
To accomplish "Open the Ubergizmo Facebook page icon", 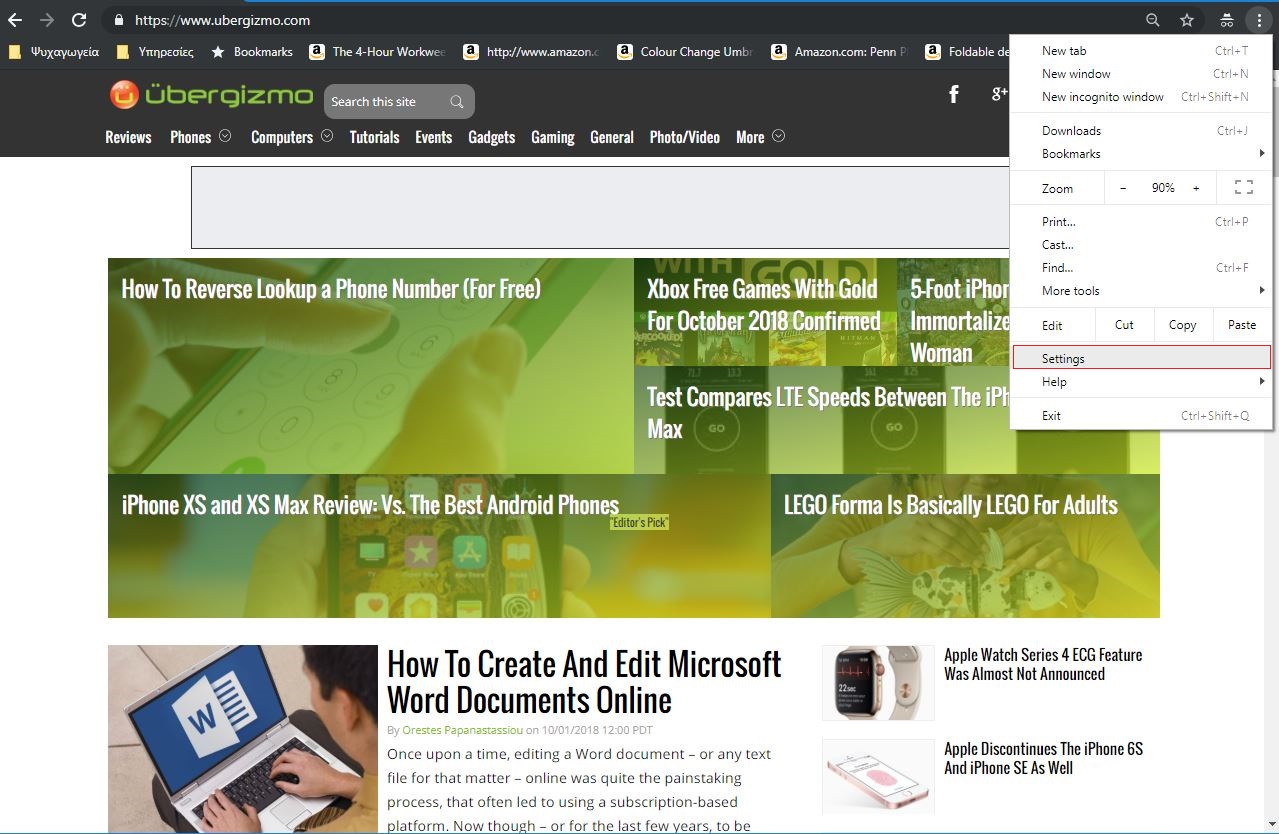I will click(954, 94).
